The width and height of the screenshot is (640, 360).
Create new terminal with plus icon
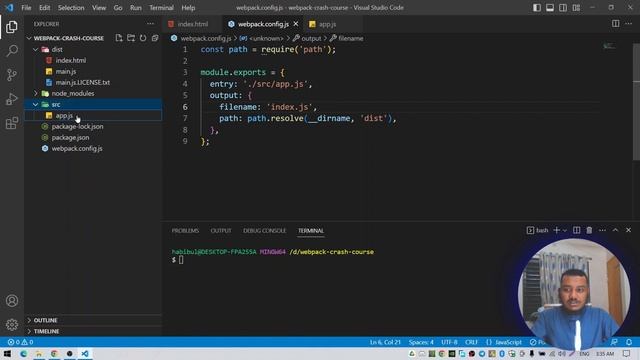coord(556,230)
